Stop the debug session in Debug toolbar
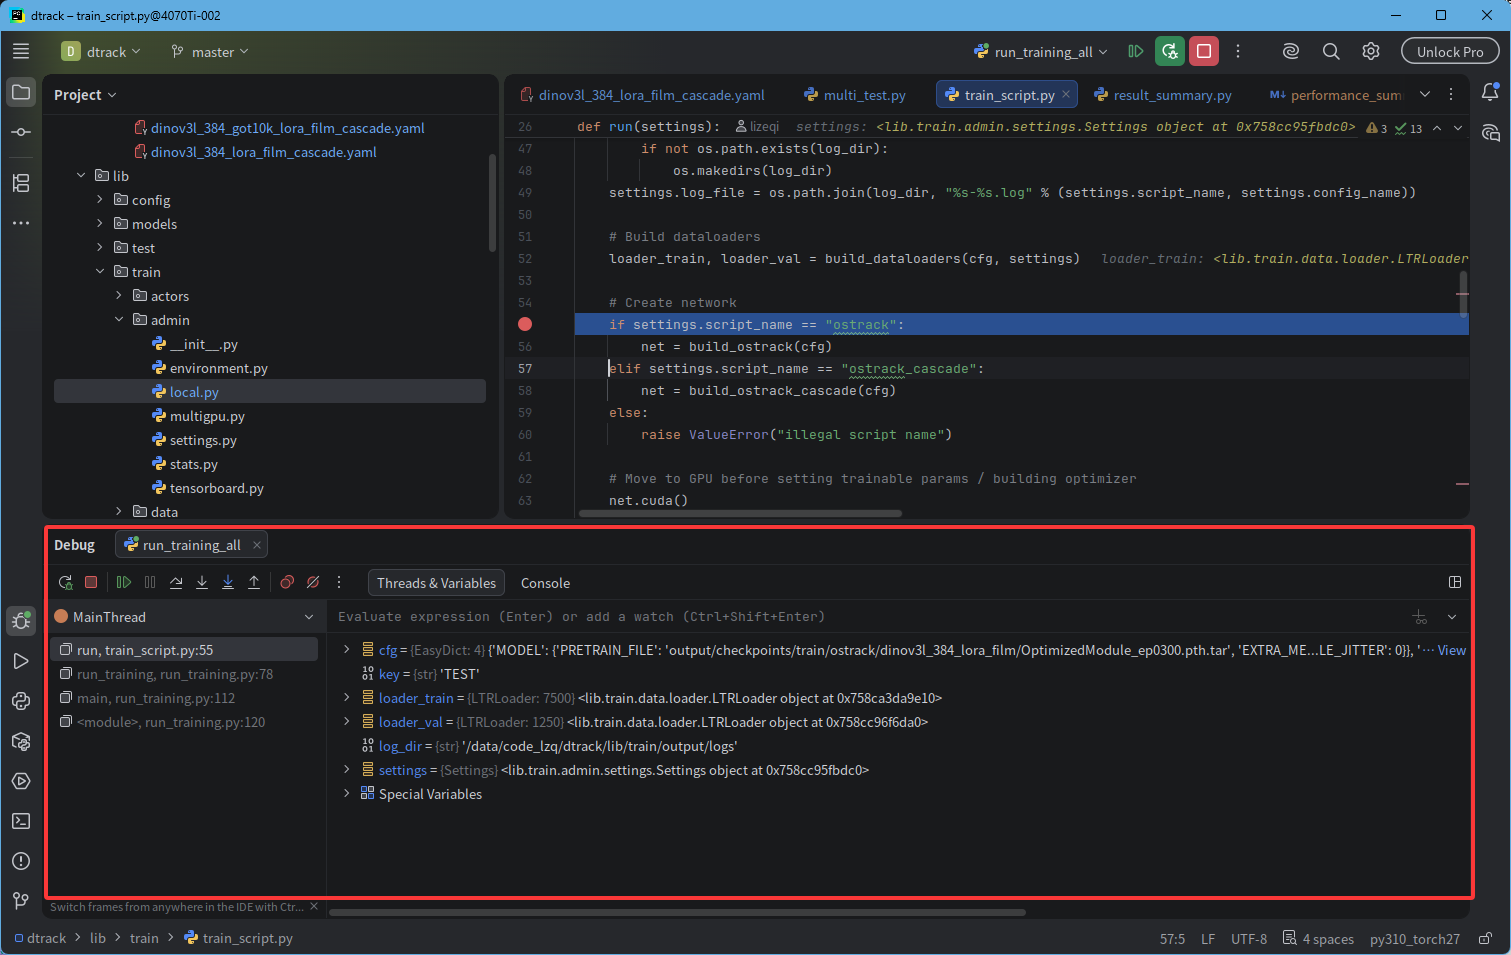The height and width of the screenshot is (955, 1511). pyautogui.click(x=91, y=582)
